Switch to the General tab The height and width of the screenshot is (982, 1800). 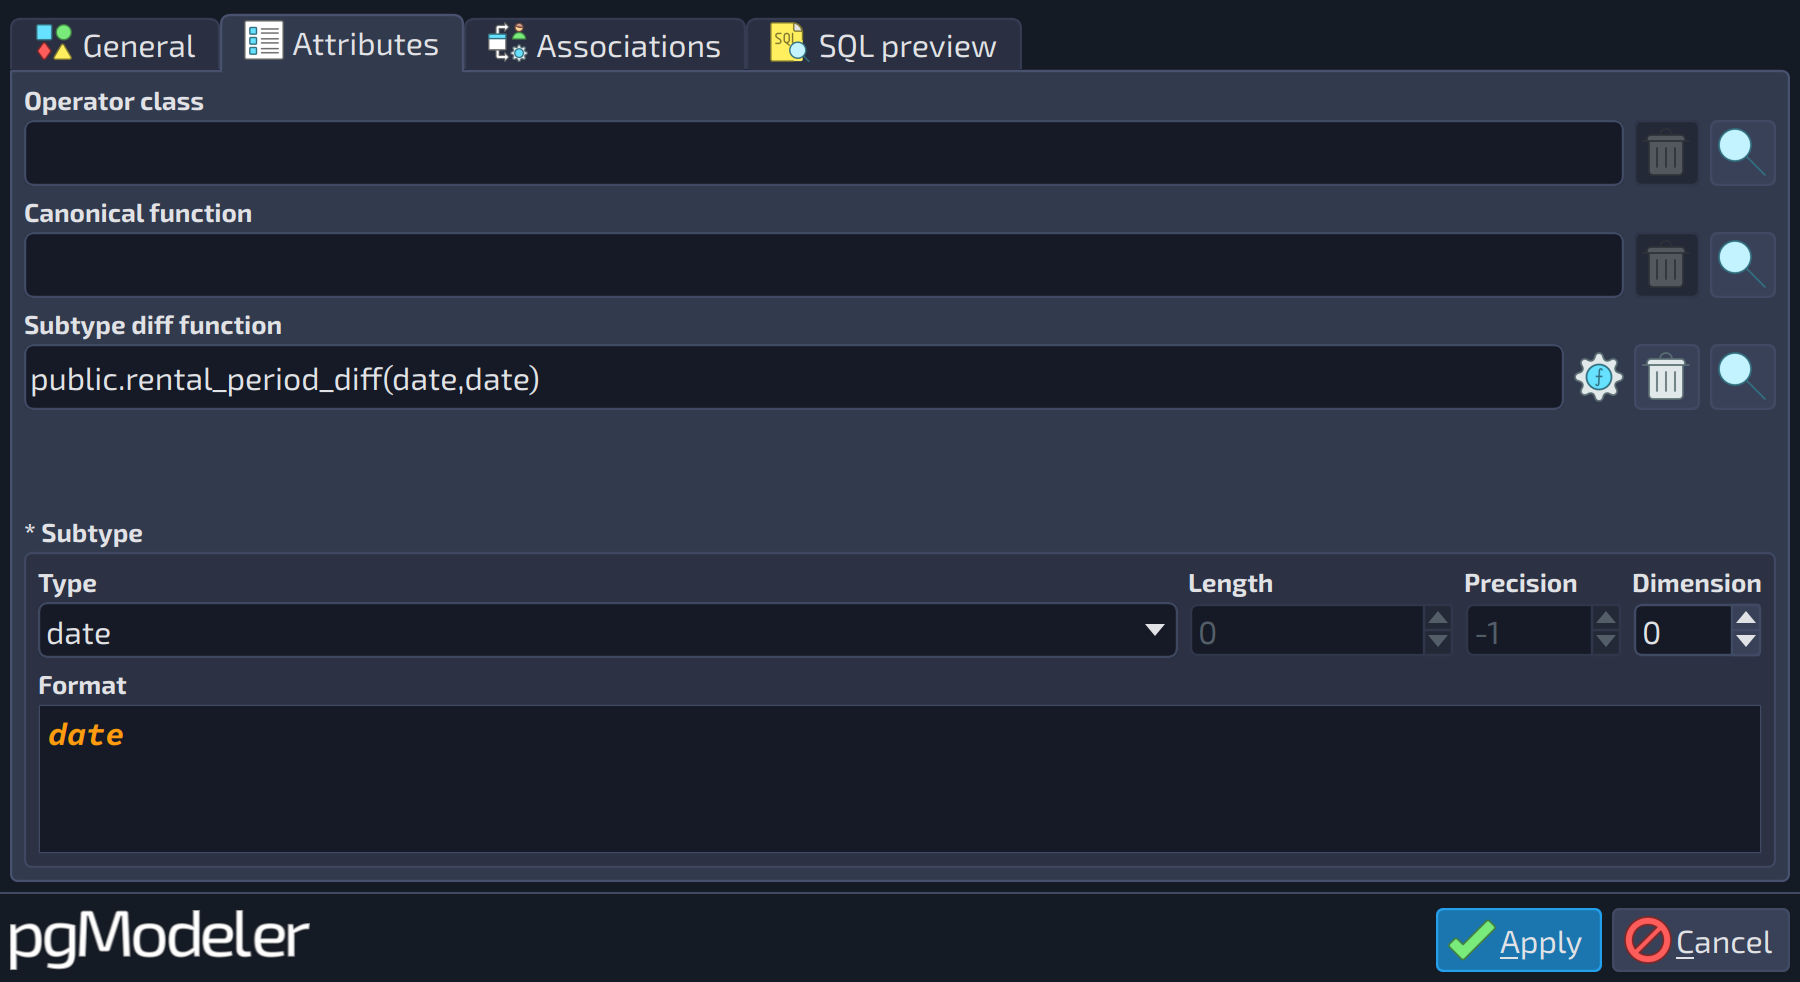pyautogui.click(x=115, y=45)
